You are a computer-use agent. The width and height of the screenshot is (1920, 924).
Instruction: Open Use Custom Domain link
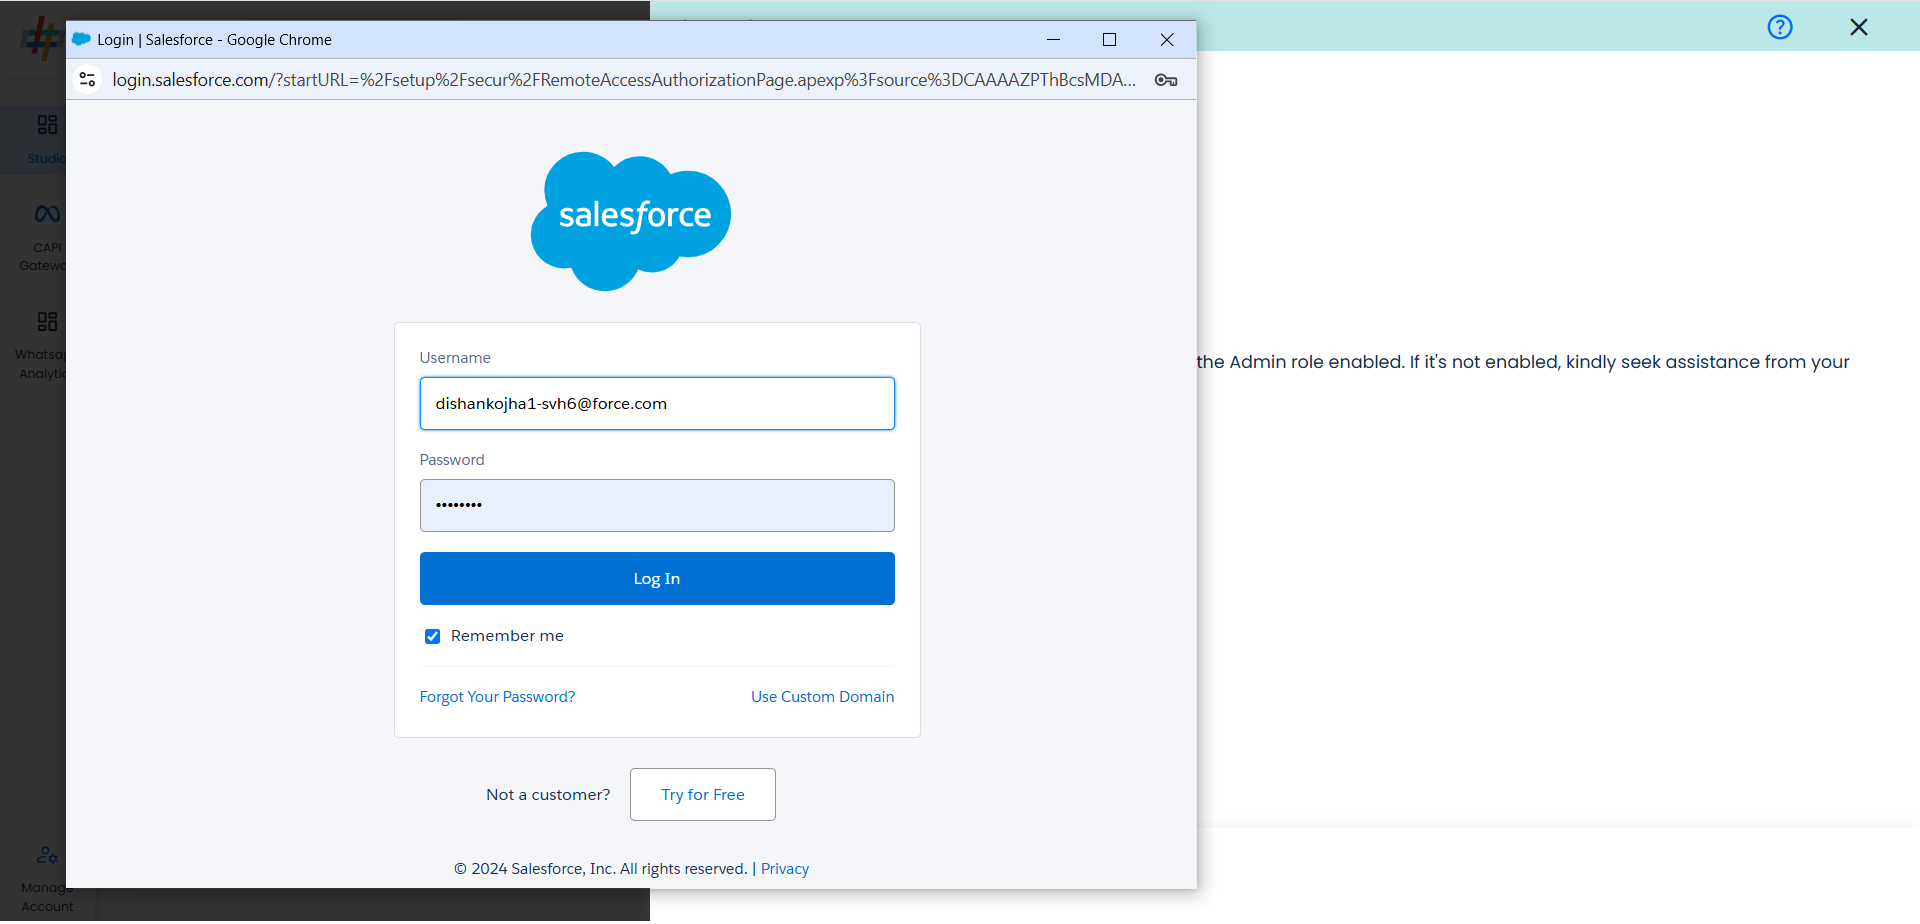click(823, 697)
